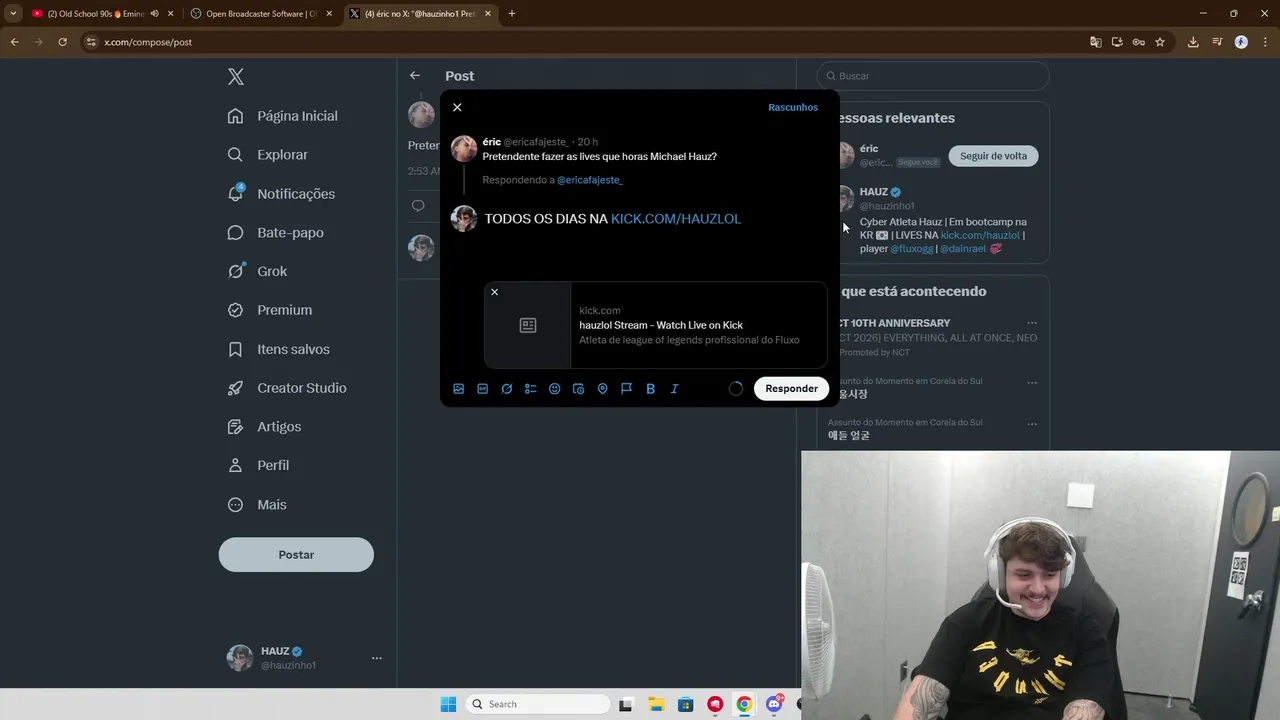
Task: Open HAUZ account switcher menu
Action: click(304, 658)
